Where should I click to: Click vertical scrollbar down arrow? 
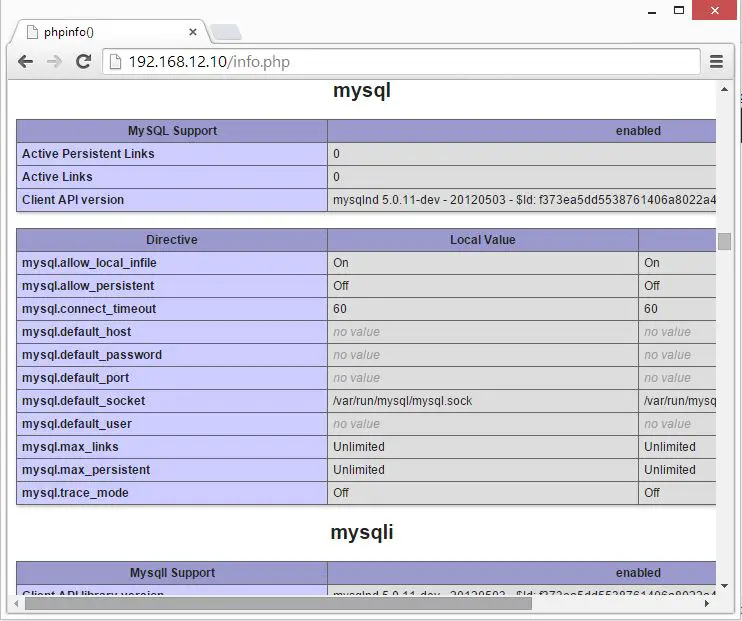(x=724, y=586)
